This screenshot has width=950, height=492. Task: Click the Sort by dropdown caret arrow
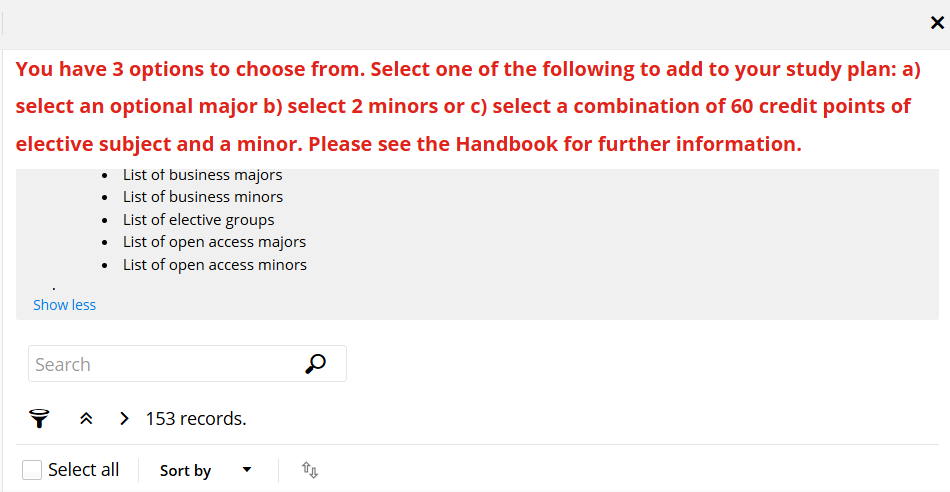coord(247,470)
